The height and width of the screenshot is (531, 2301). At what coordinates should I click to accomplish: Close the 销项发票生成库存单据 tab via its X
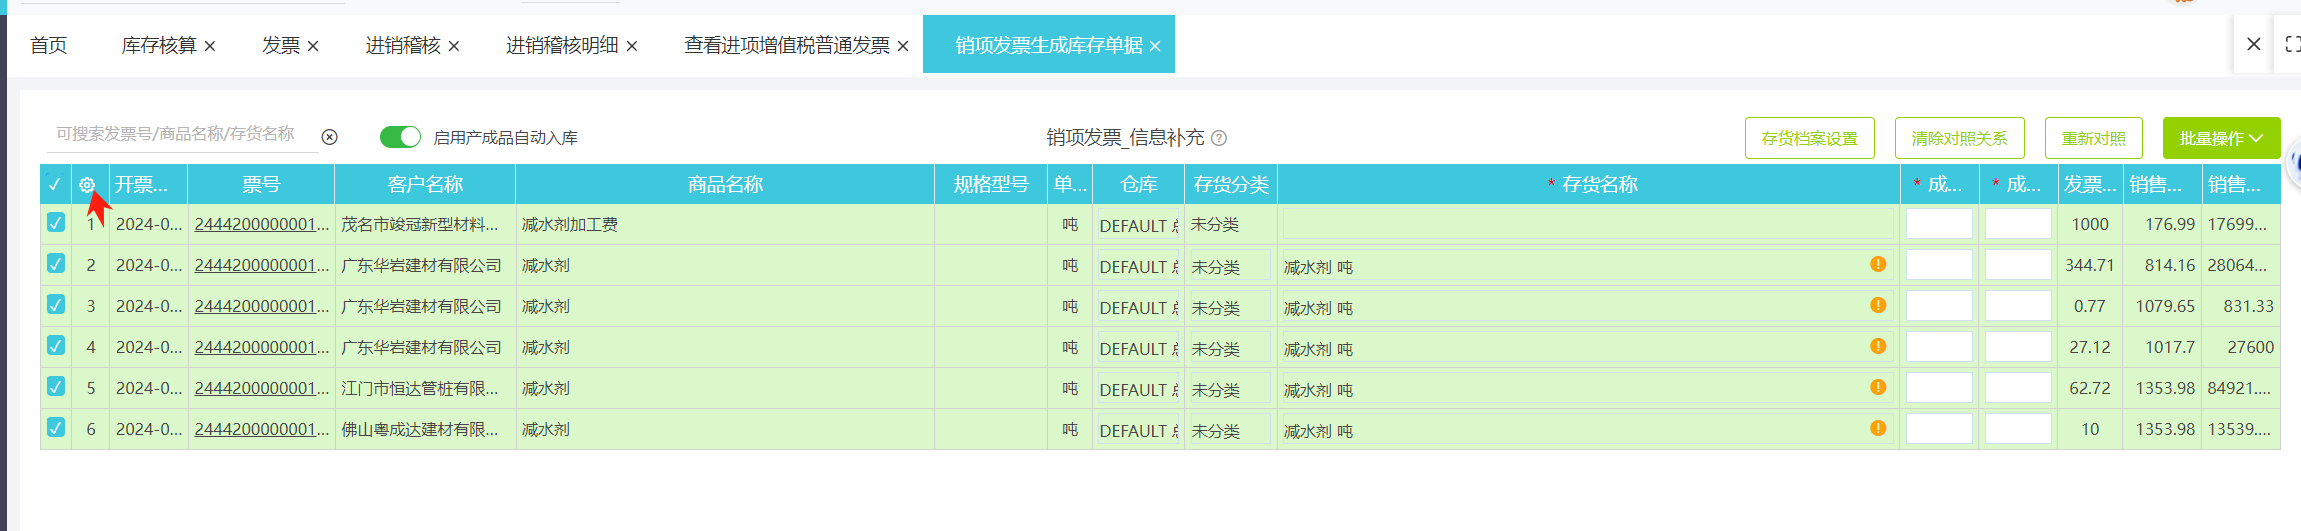pos(1155,46)
